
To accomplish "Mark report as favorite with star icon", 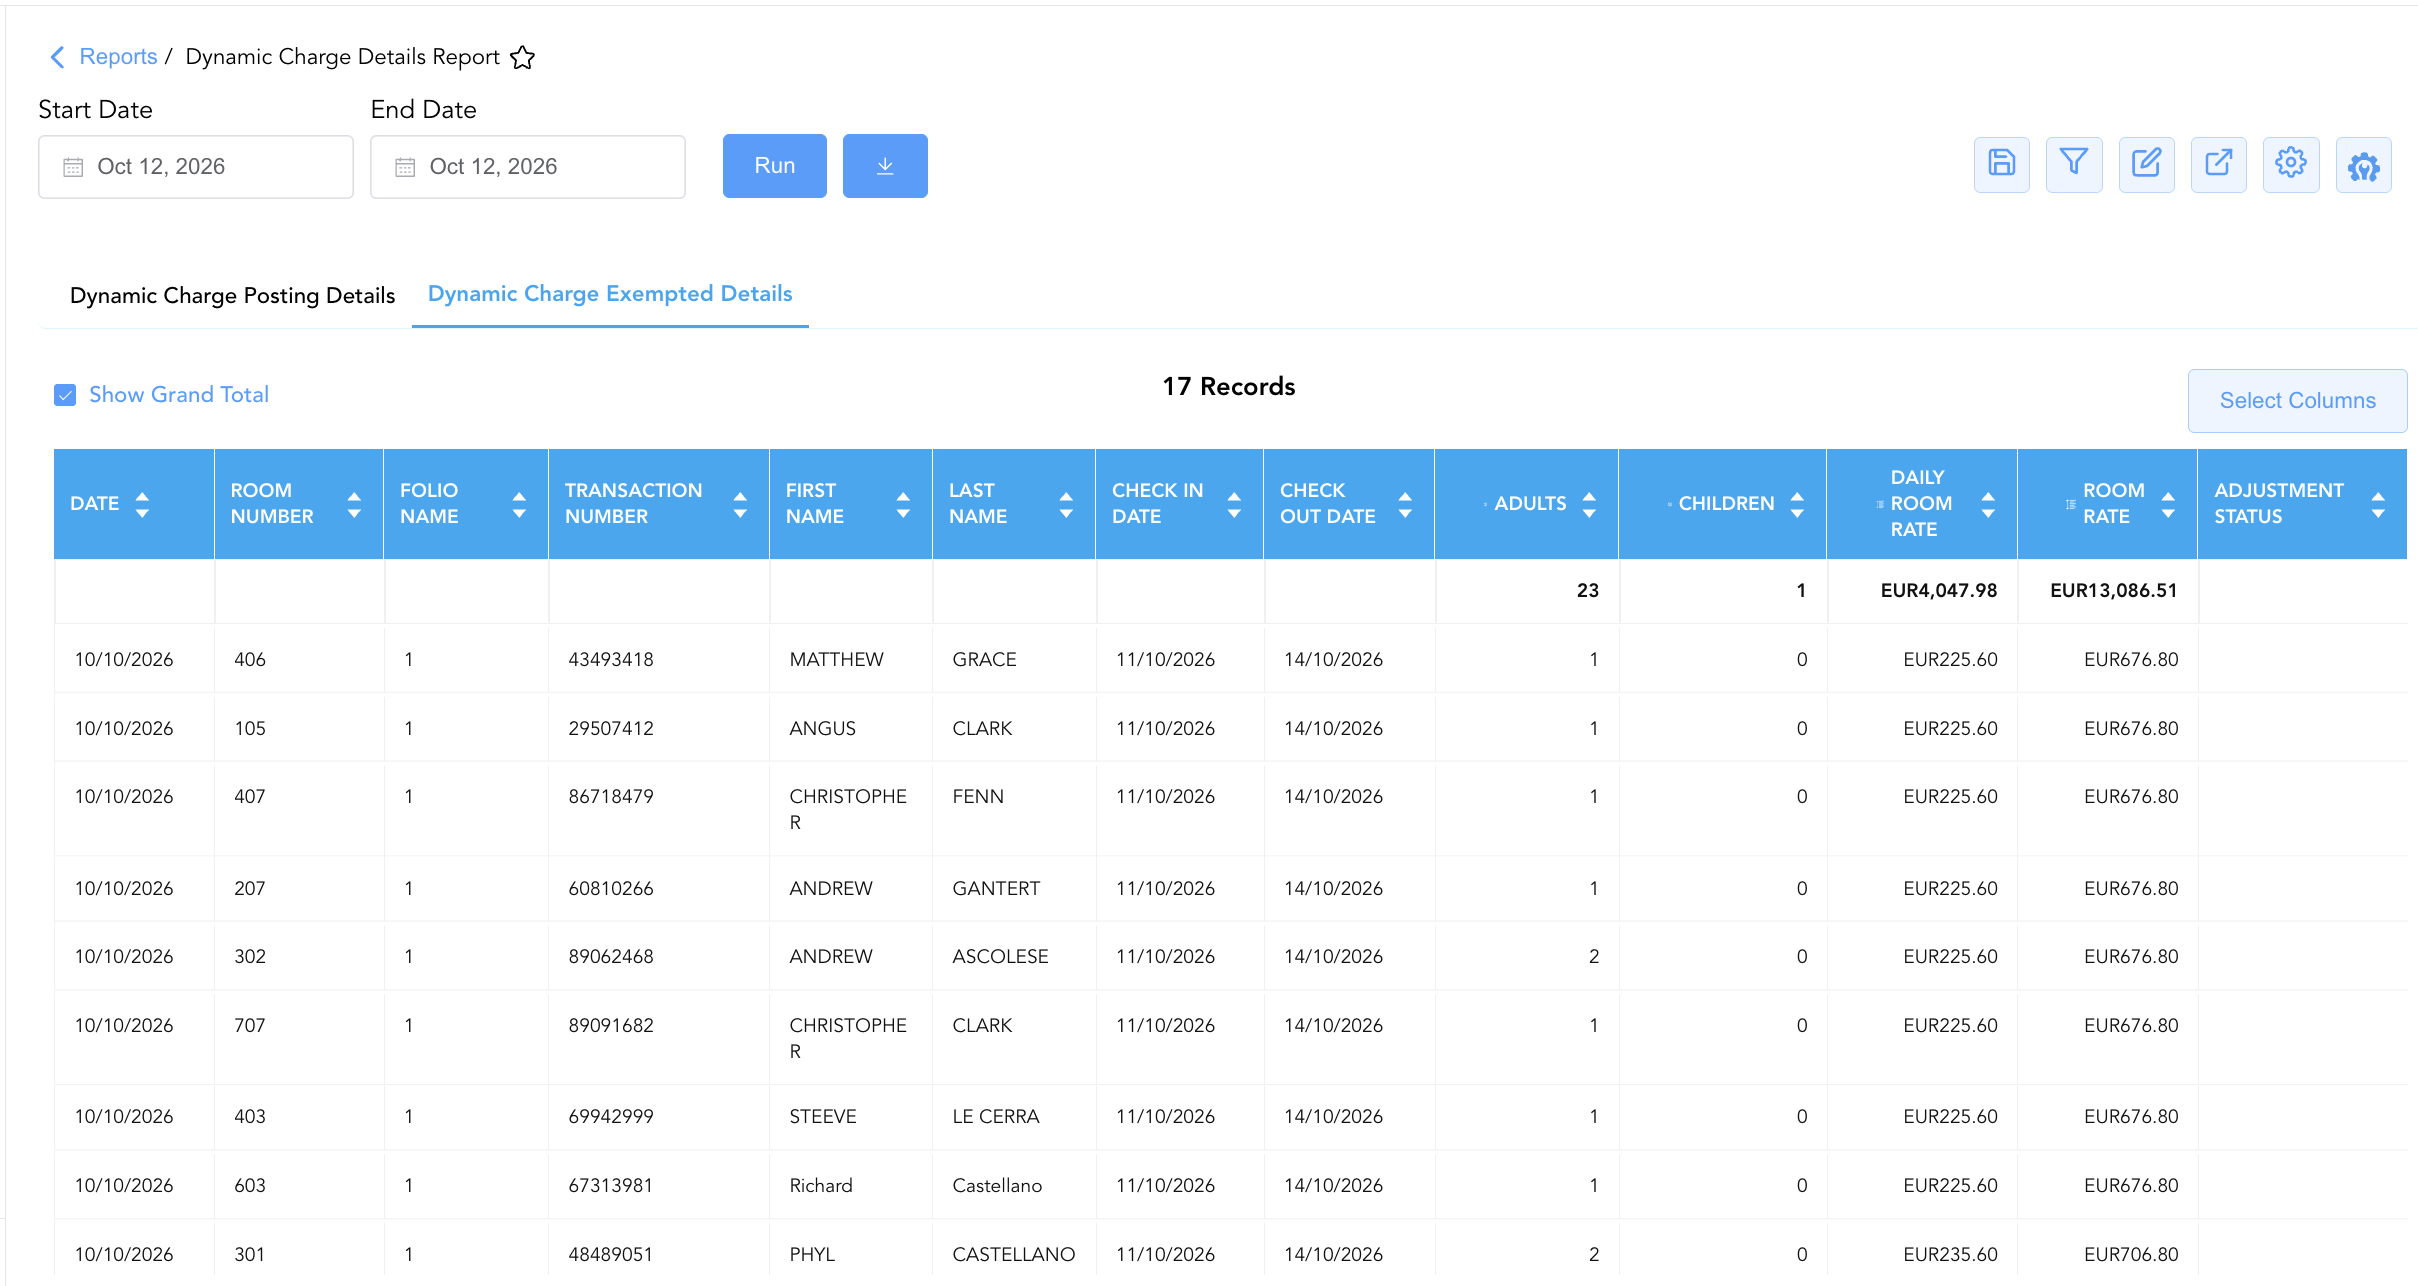I will click(522, 58).
